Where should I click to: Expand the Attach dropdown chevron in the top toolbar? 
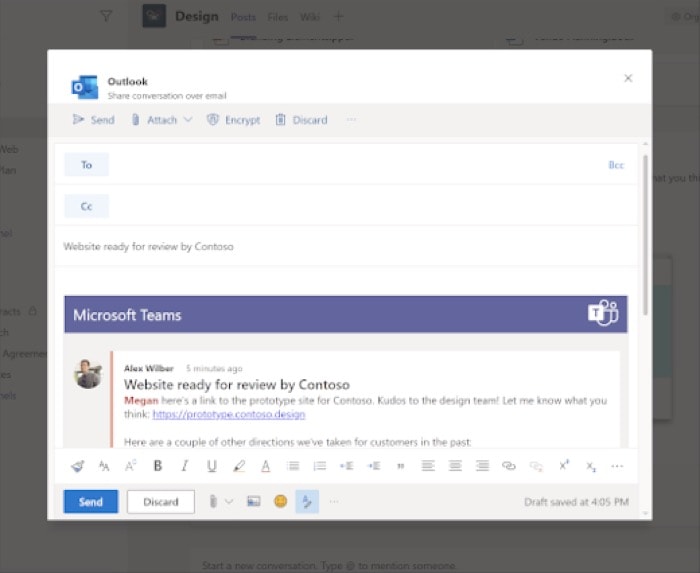(188, 119)
